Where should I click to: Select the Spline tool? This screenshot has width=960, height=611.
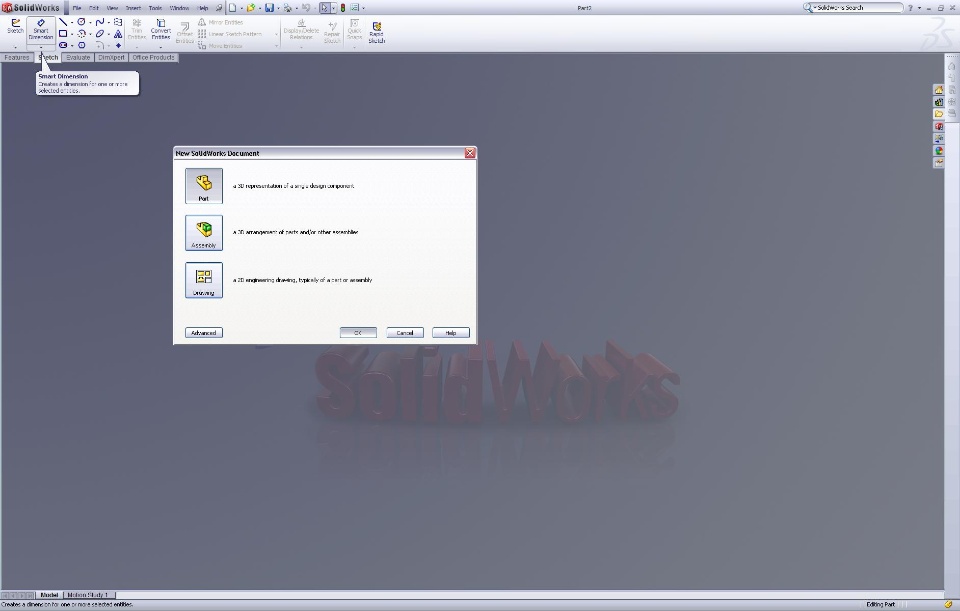point(100,22)
